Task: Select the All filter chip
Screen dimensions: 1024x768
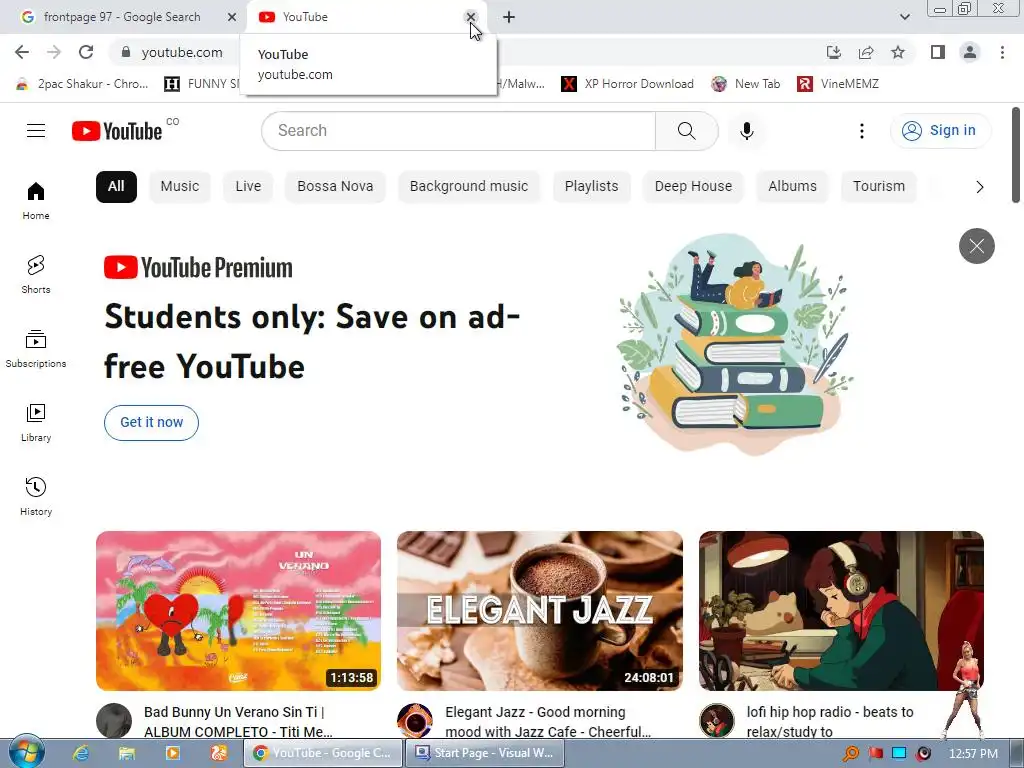Action: (x=116, y=187)
